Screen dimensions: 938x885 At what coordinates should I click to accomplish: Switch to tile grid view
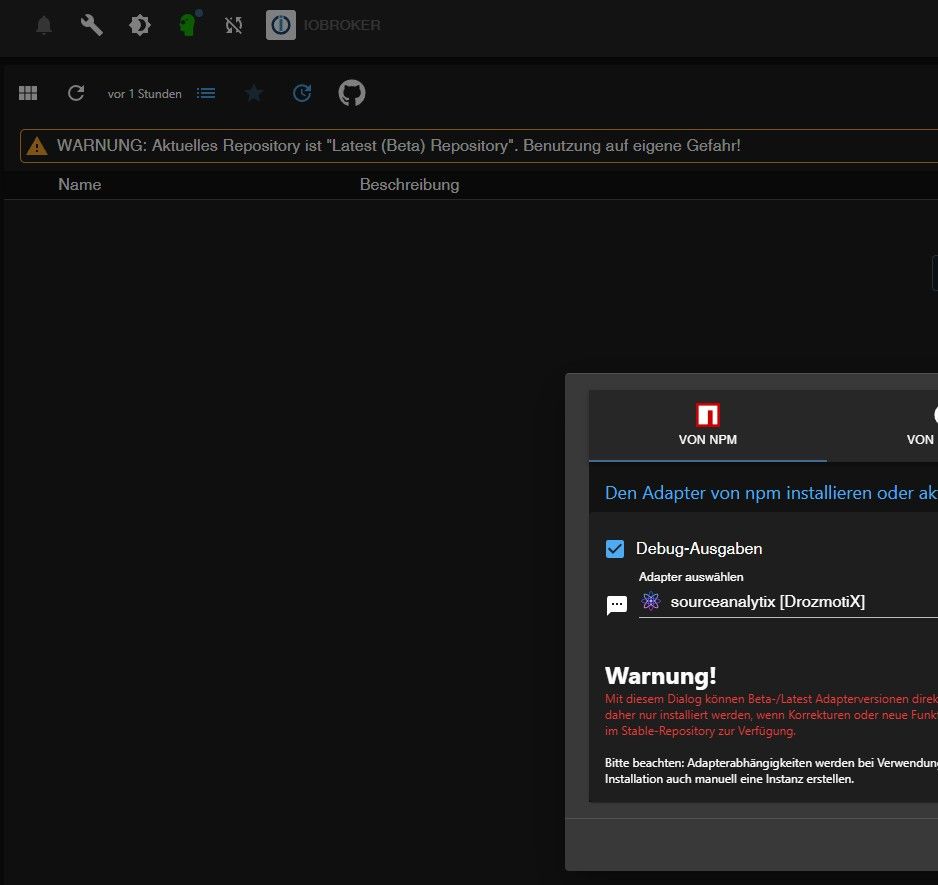(x=28, y=93)
